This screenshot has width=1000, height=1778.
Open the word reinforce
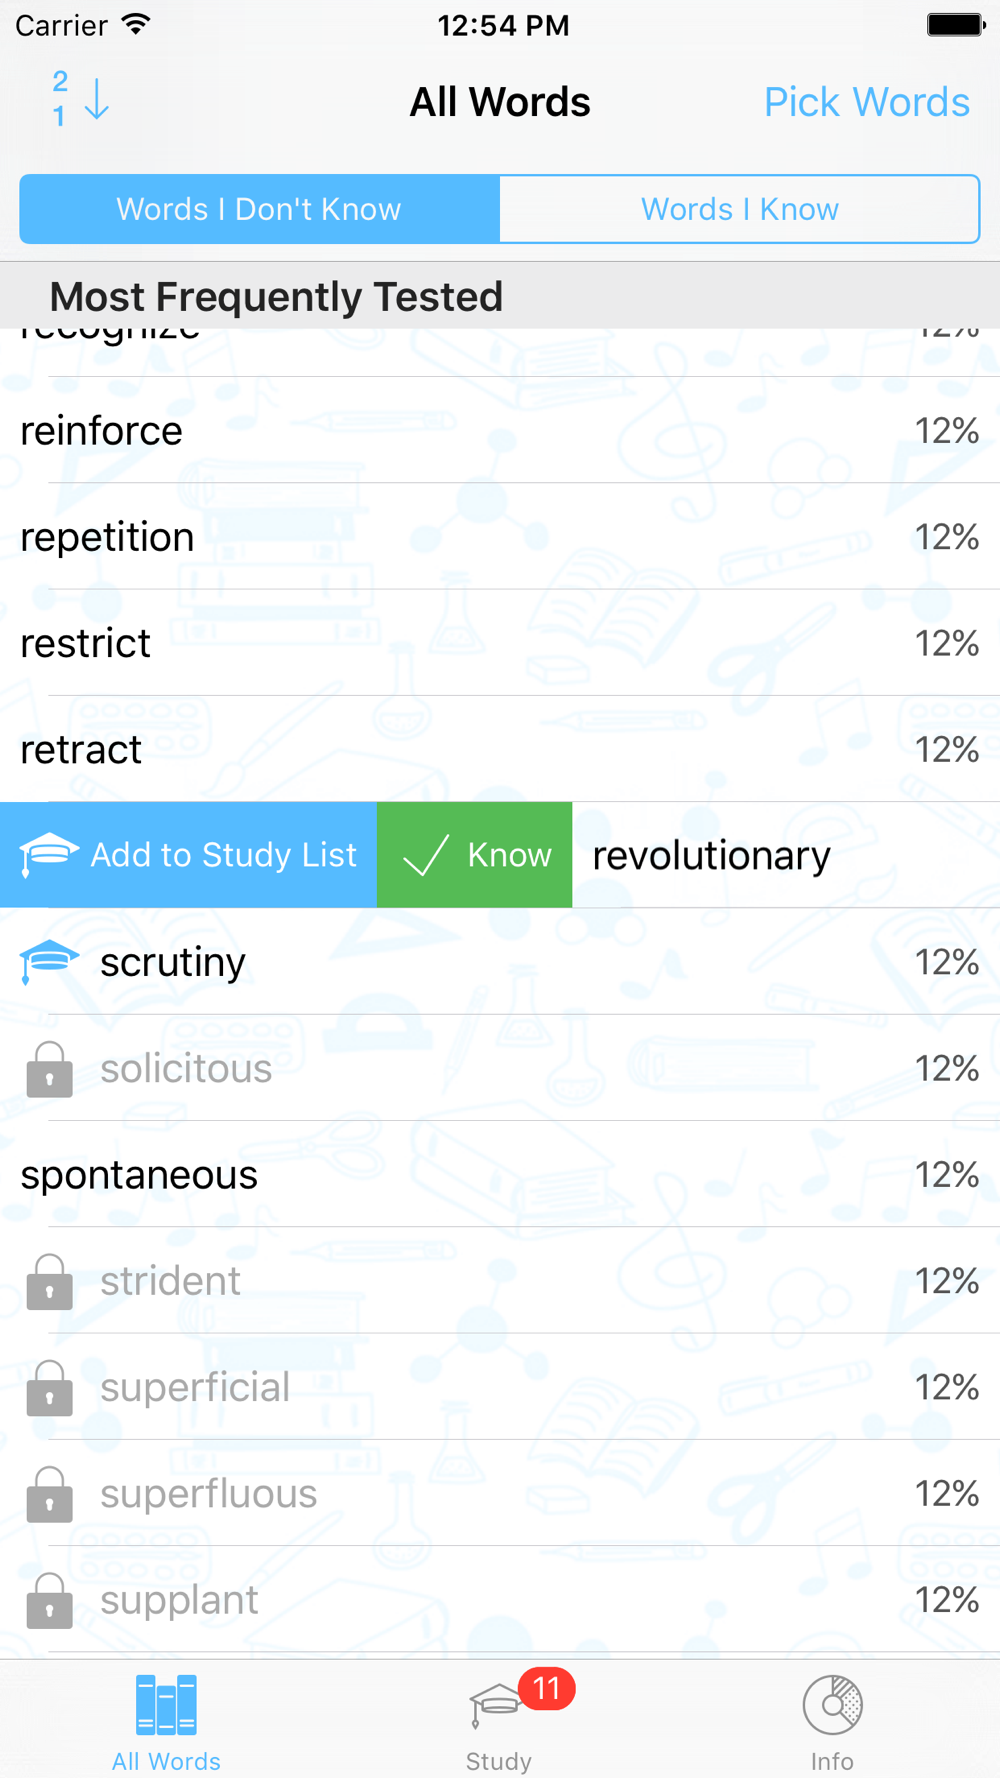pos(500,431)
